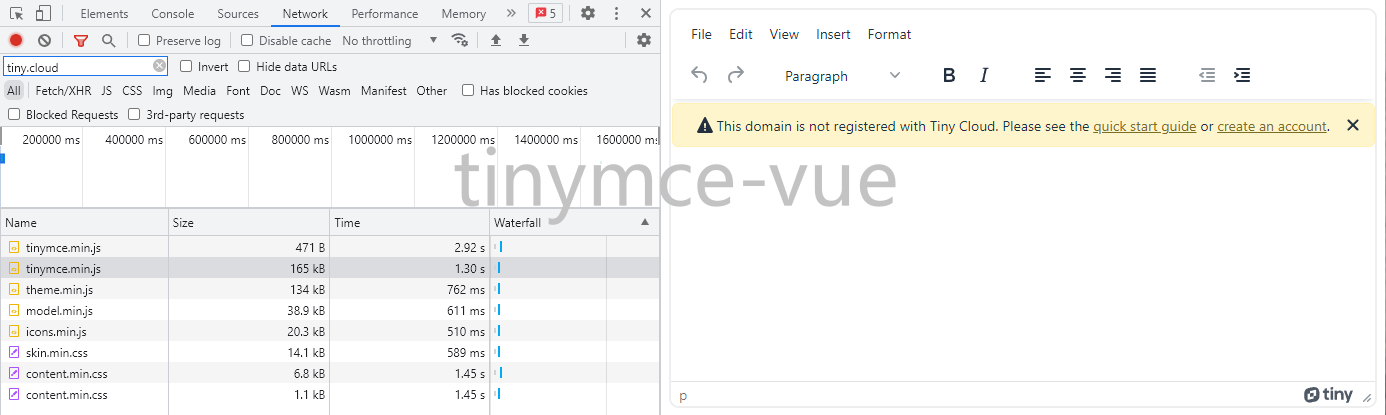Enable Preserve log checkbox

click(144, 41)
